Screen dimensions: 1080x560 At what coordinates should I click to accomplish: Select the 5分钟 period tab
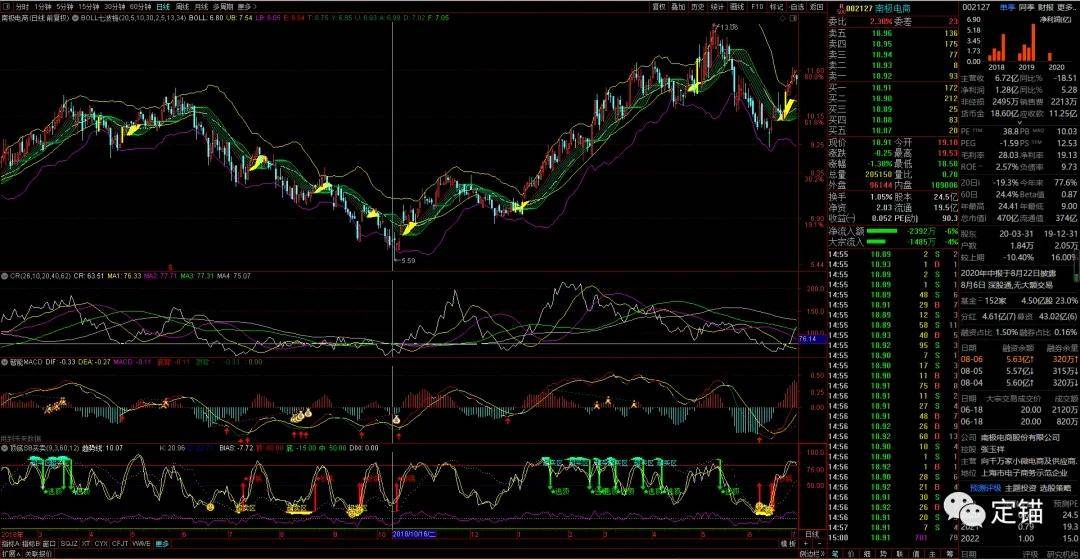(65, 6)
